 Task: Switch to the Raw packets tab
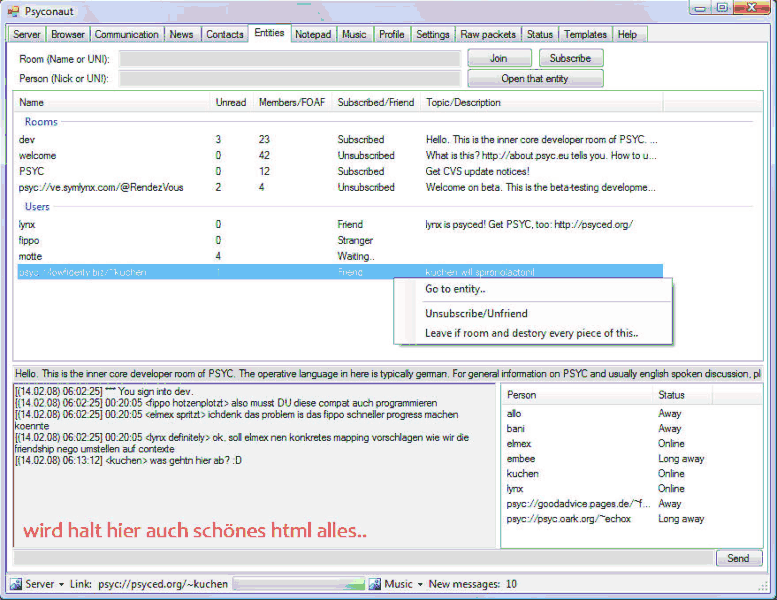pos(488,34)
